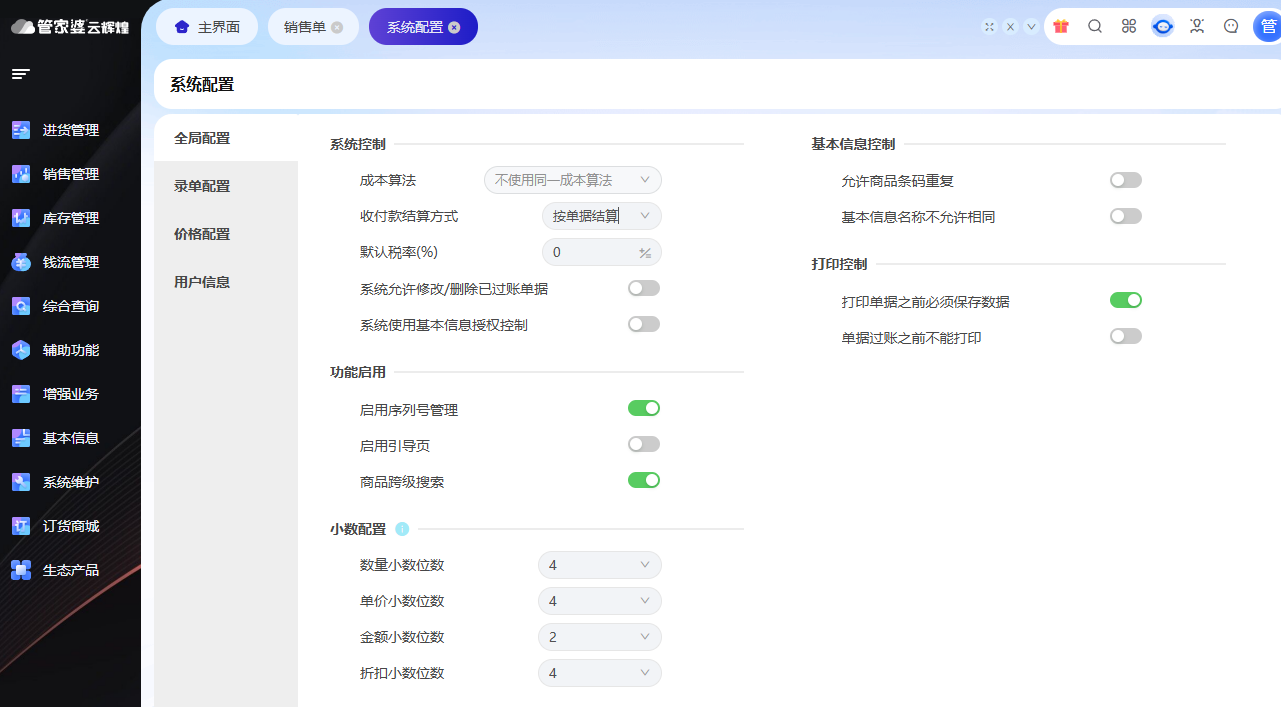Close the 销售单 tab
This screenshot has width=1281, height=707.
click(x=337, y=28)
